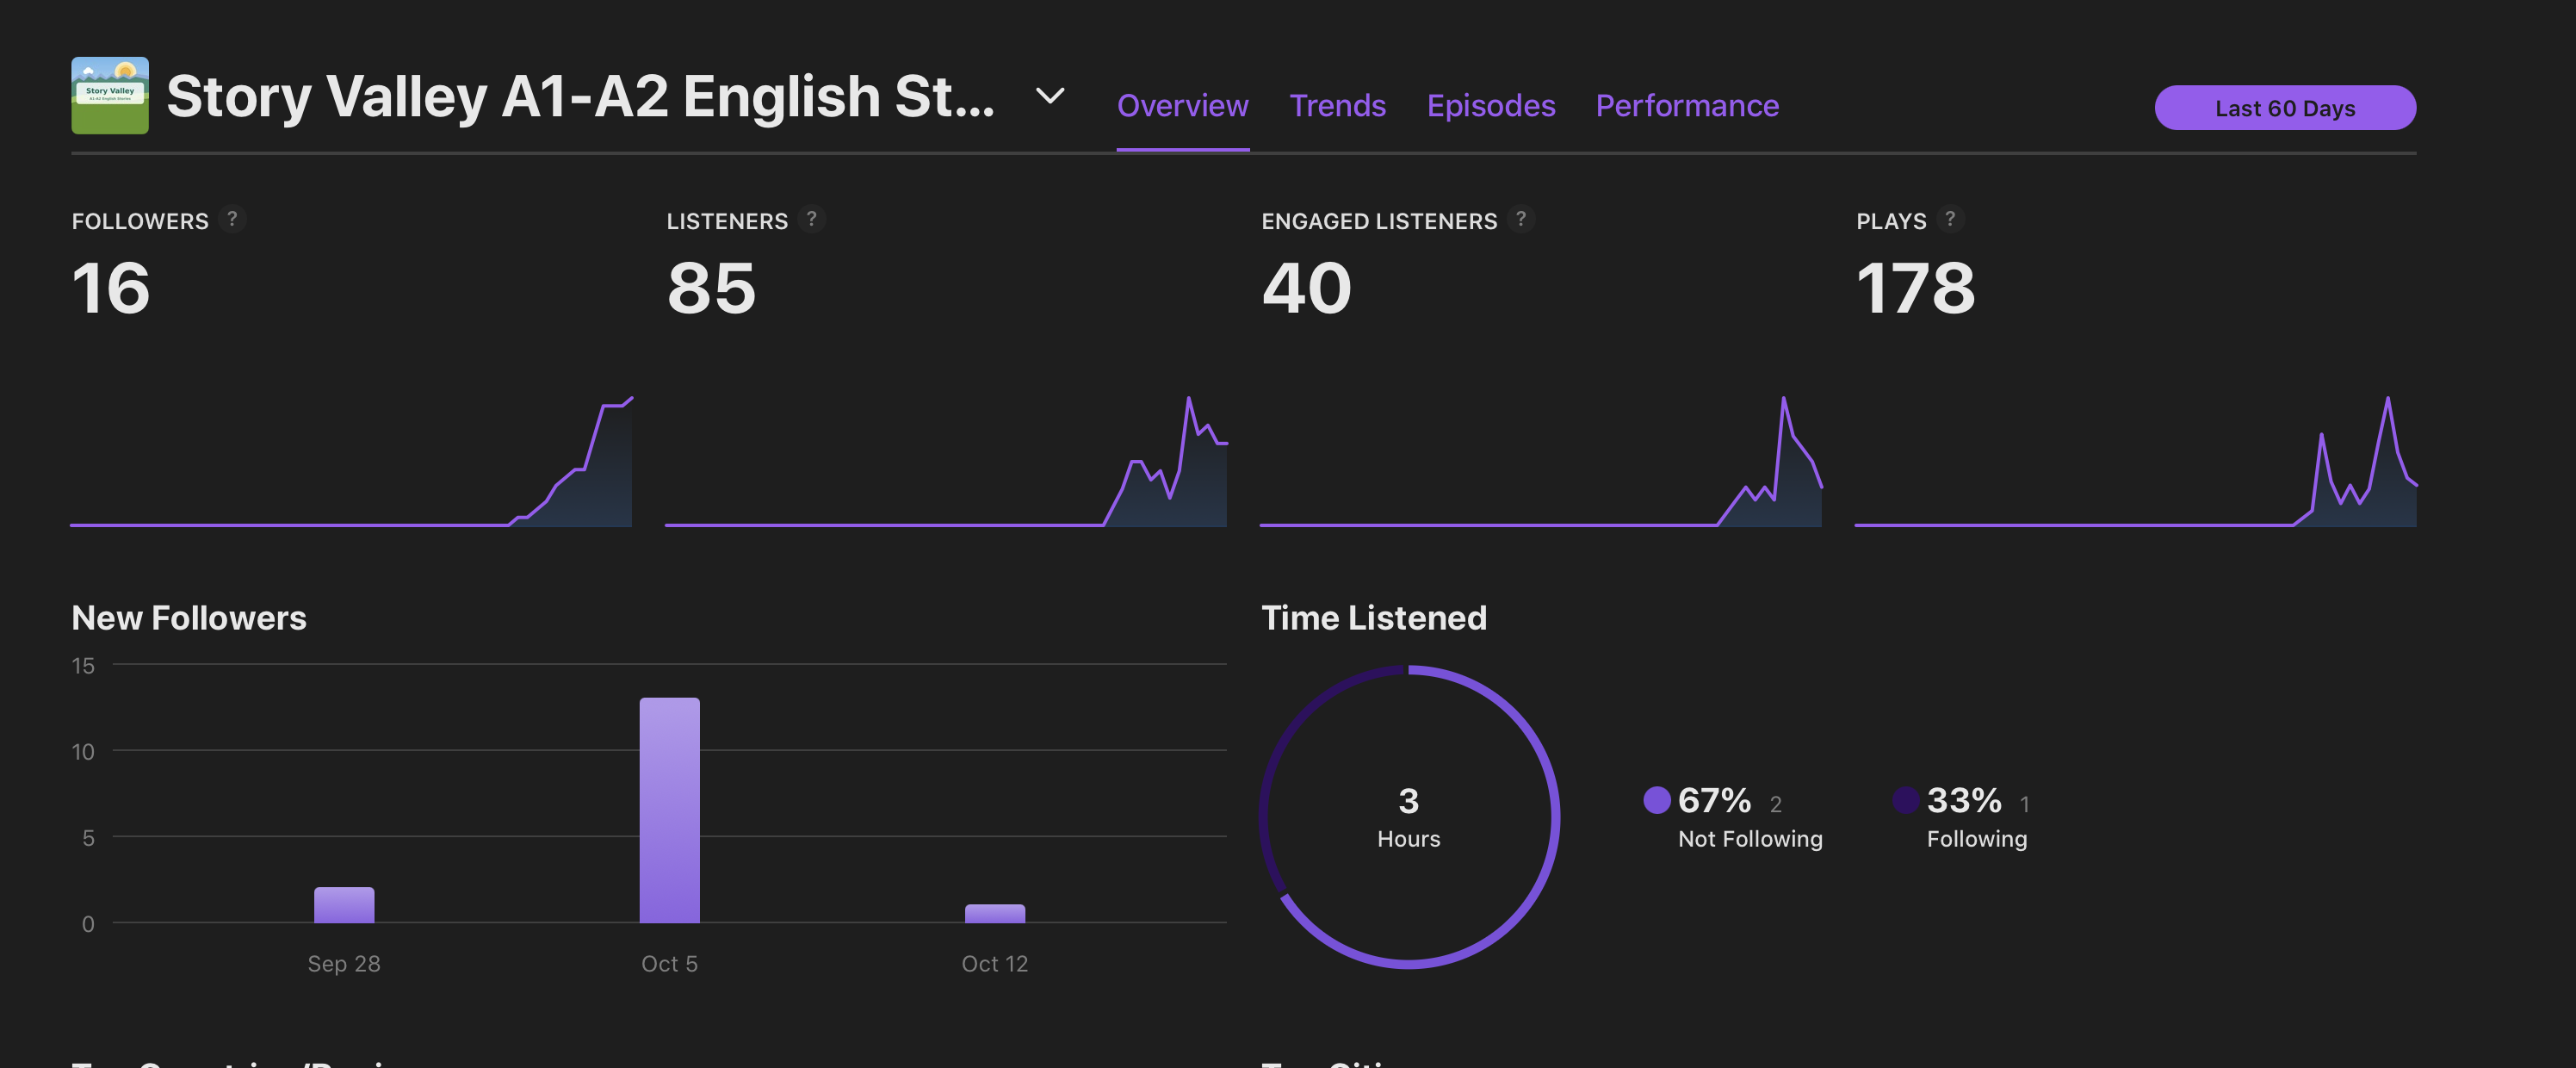Screen dimensions: 2576x1068
Task: Open the Performance tab
Action: 1686,106
